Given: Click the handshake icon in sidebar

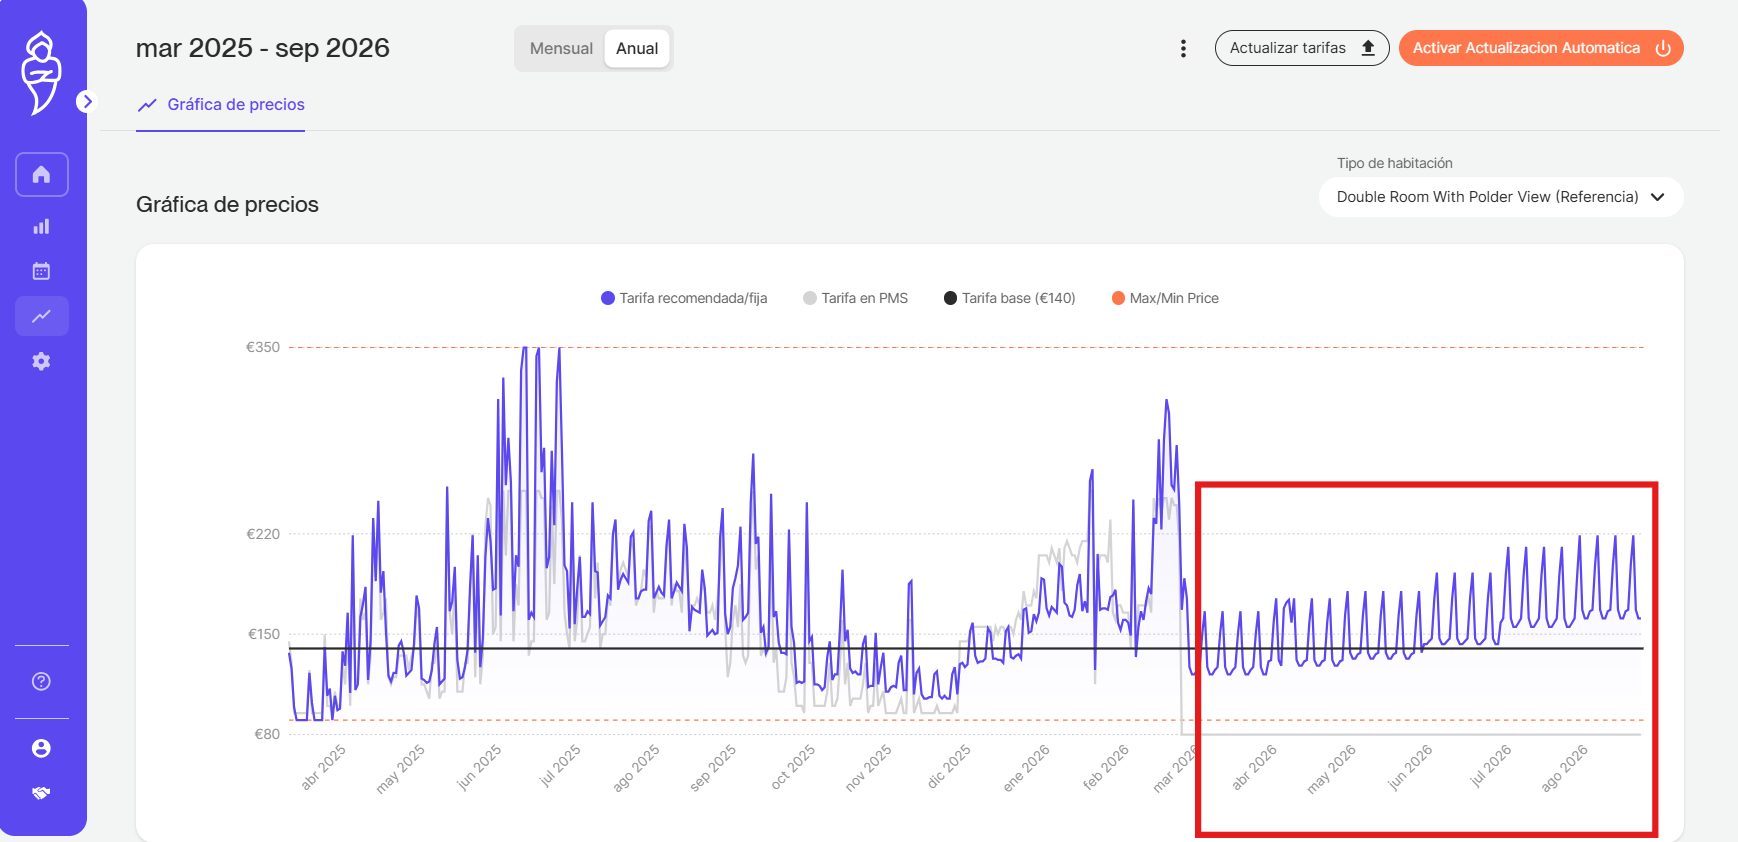Looking at the screenshot, I should [41, 793].
